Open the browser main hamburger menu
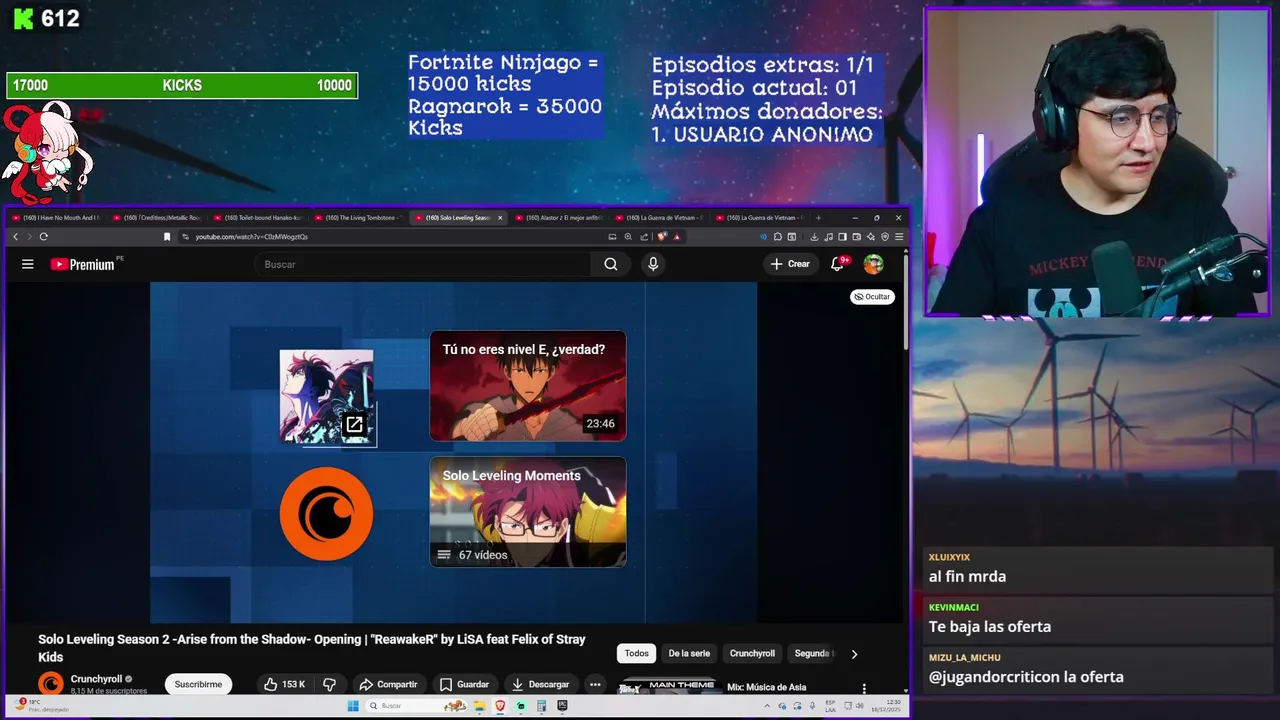The image size is (1280, 720). [899, 237]
